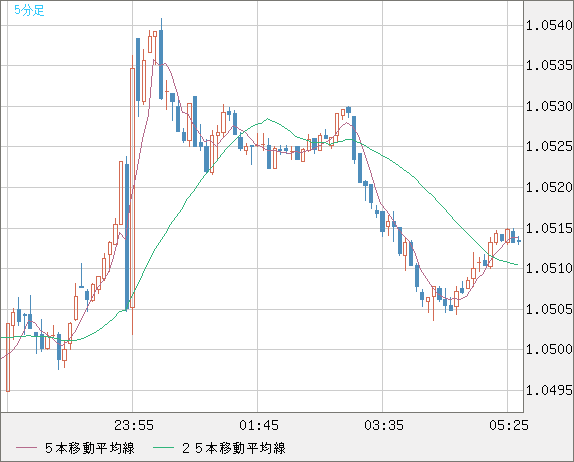Select the 1.0500 price axis label

[549, 349]
